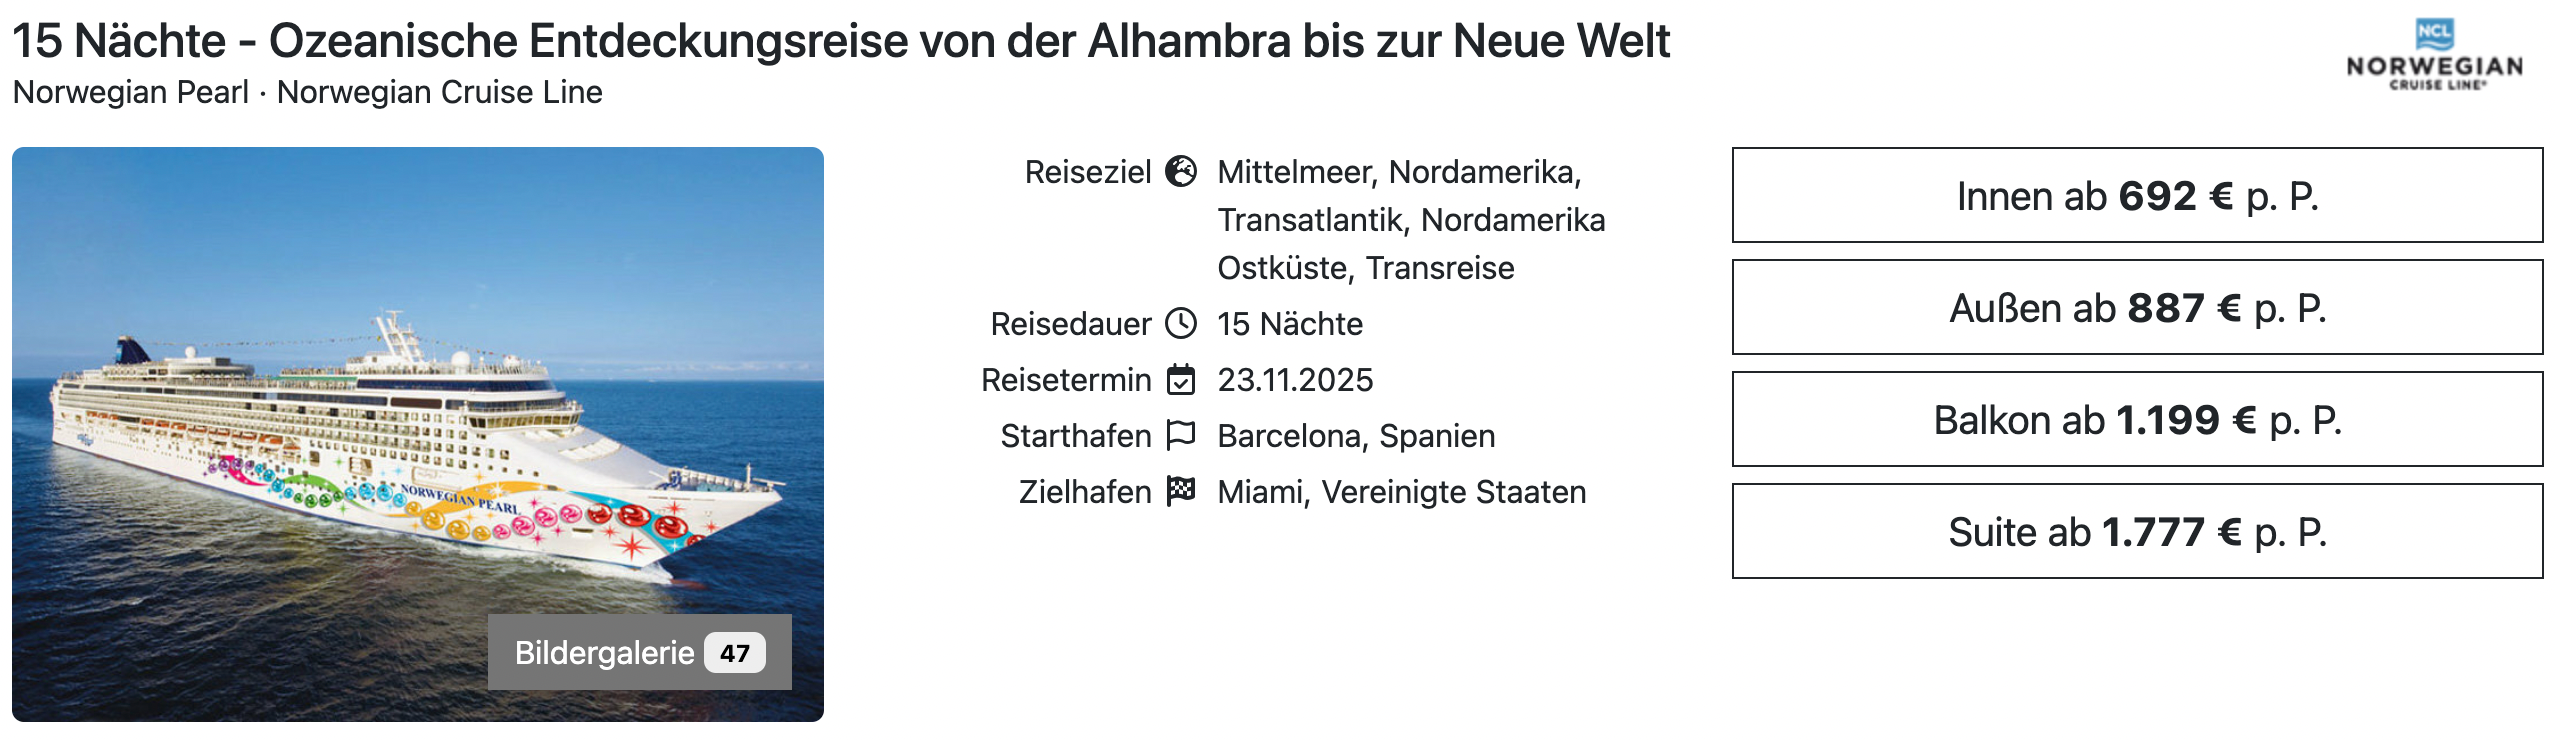Click the Miami, Vereinigte Staaten destination

pos(1401,492)
